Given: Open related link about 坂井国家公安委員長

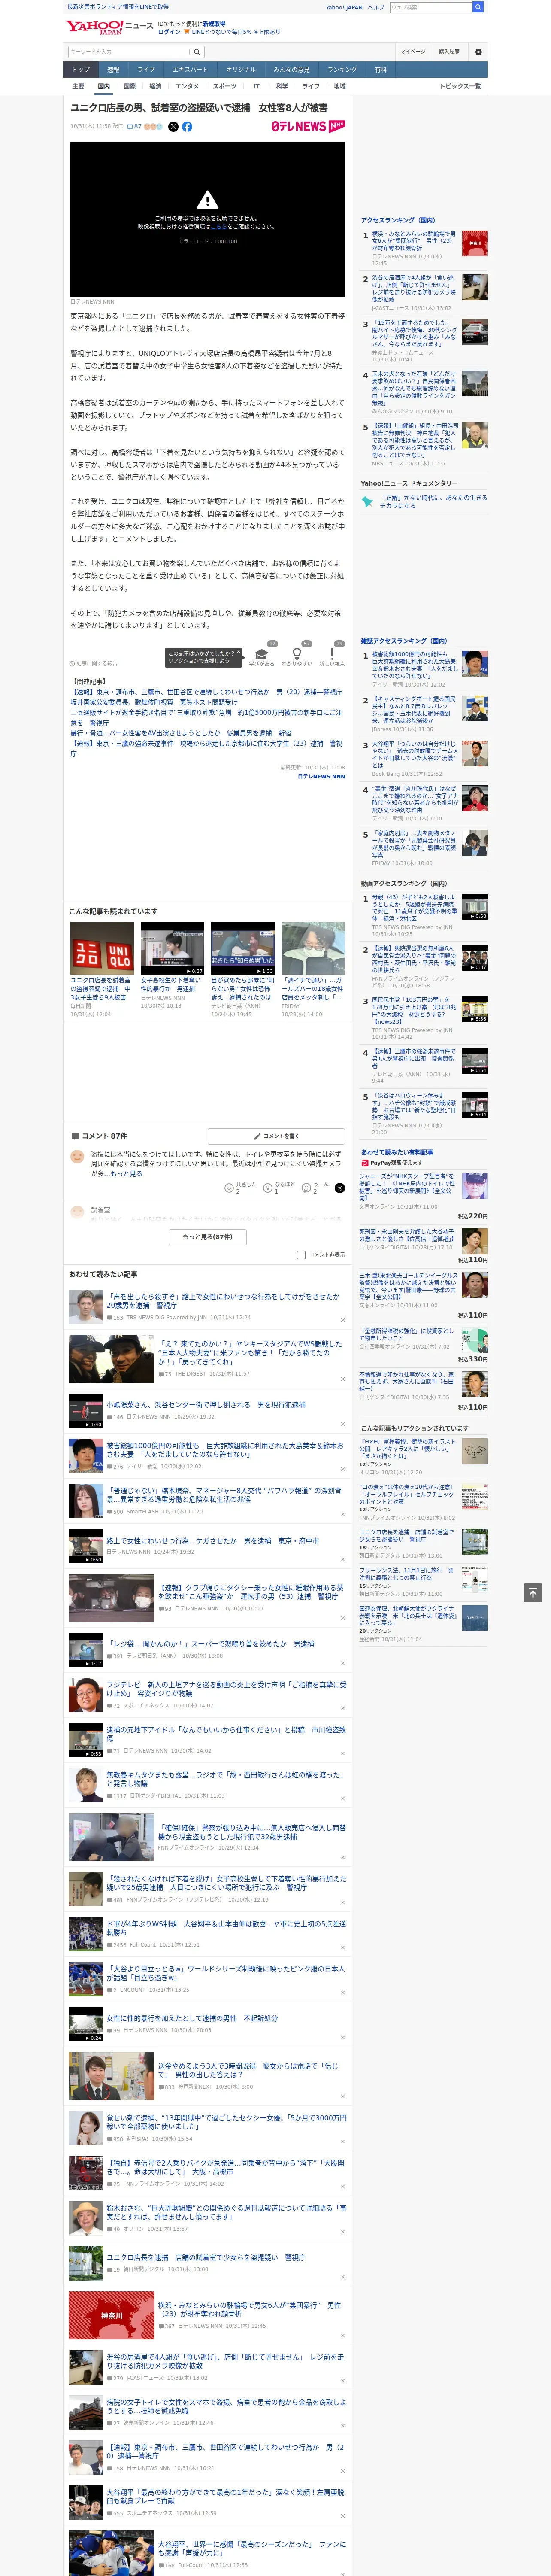Looking at the screenshot, I should (154, 702).
